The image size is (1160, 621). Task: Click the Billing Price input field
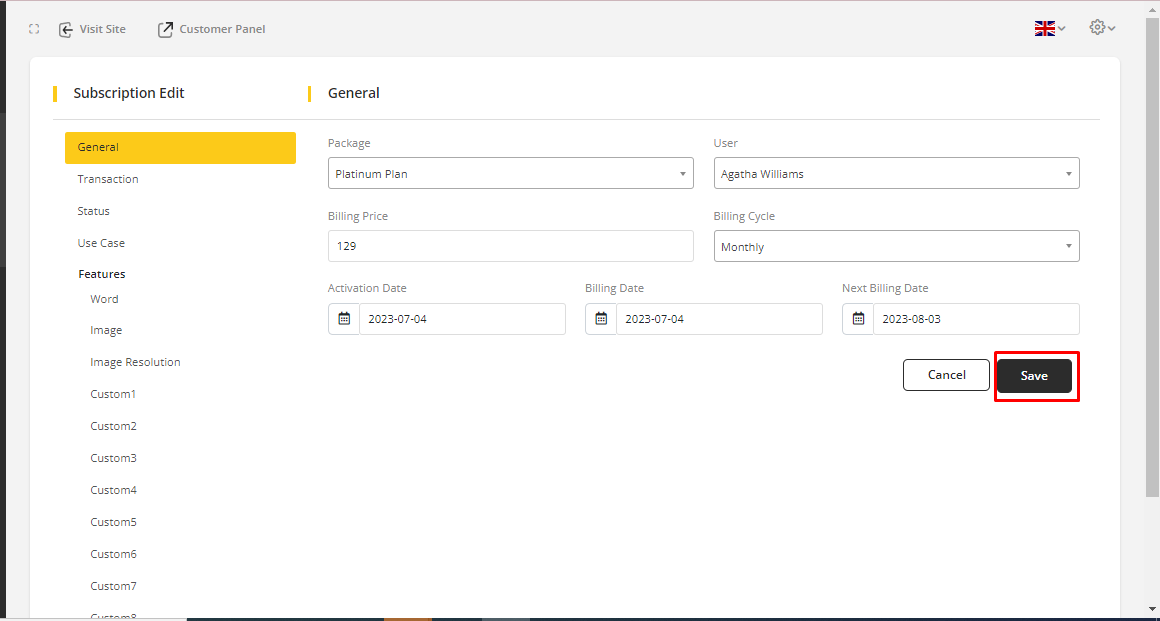510,246
